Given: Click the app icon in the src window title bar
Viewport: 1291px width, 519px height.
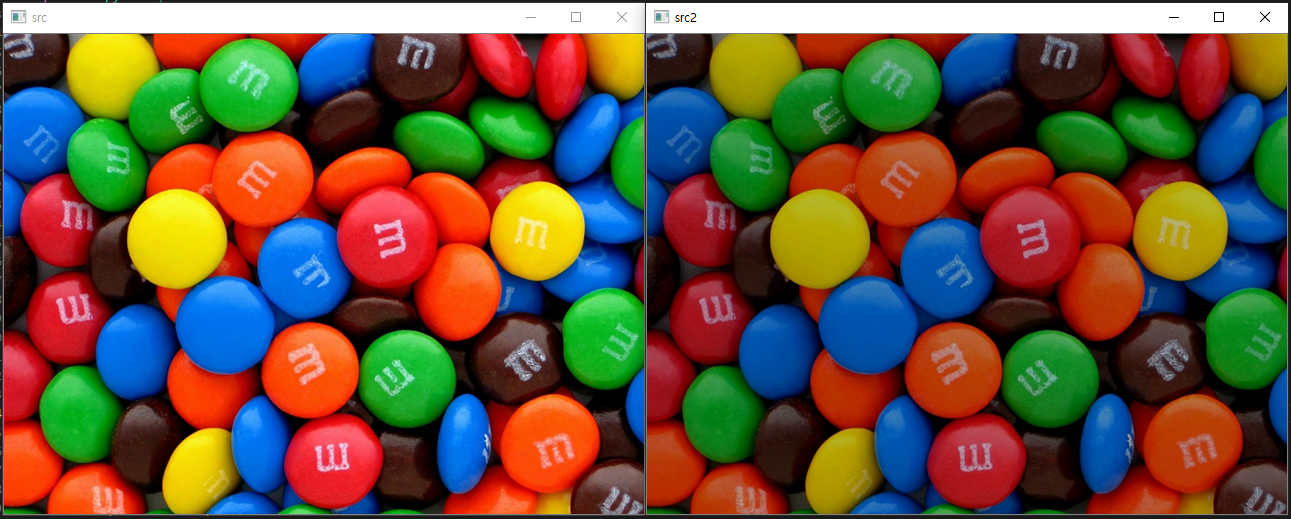Looking at the screenshot, I should [18, 17].
